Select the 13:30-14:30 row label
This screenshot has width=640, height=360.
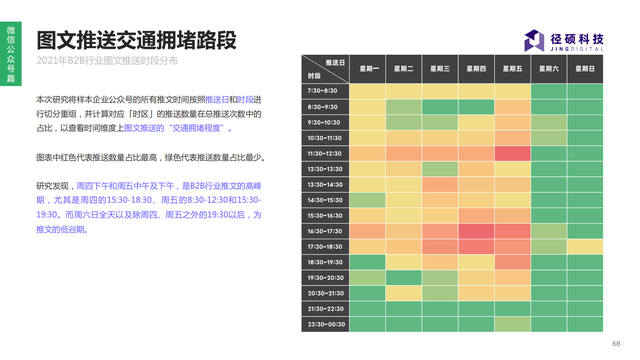coord(325,184)
